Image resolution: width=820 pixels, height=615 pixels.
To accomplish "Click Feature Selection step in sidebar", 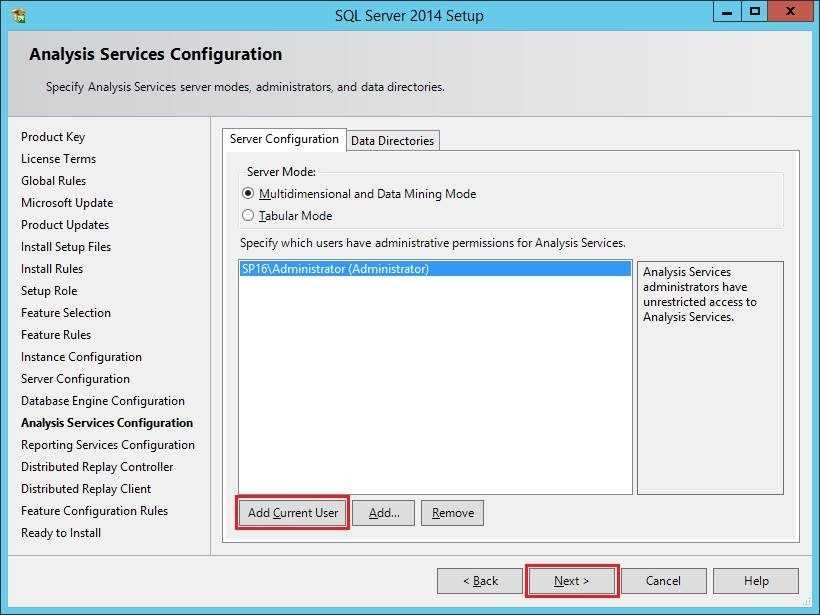I will tap(66, 313).
